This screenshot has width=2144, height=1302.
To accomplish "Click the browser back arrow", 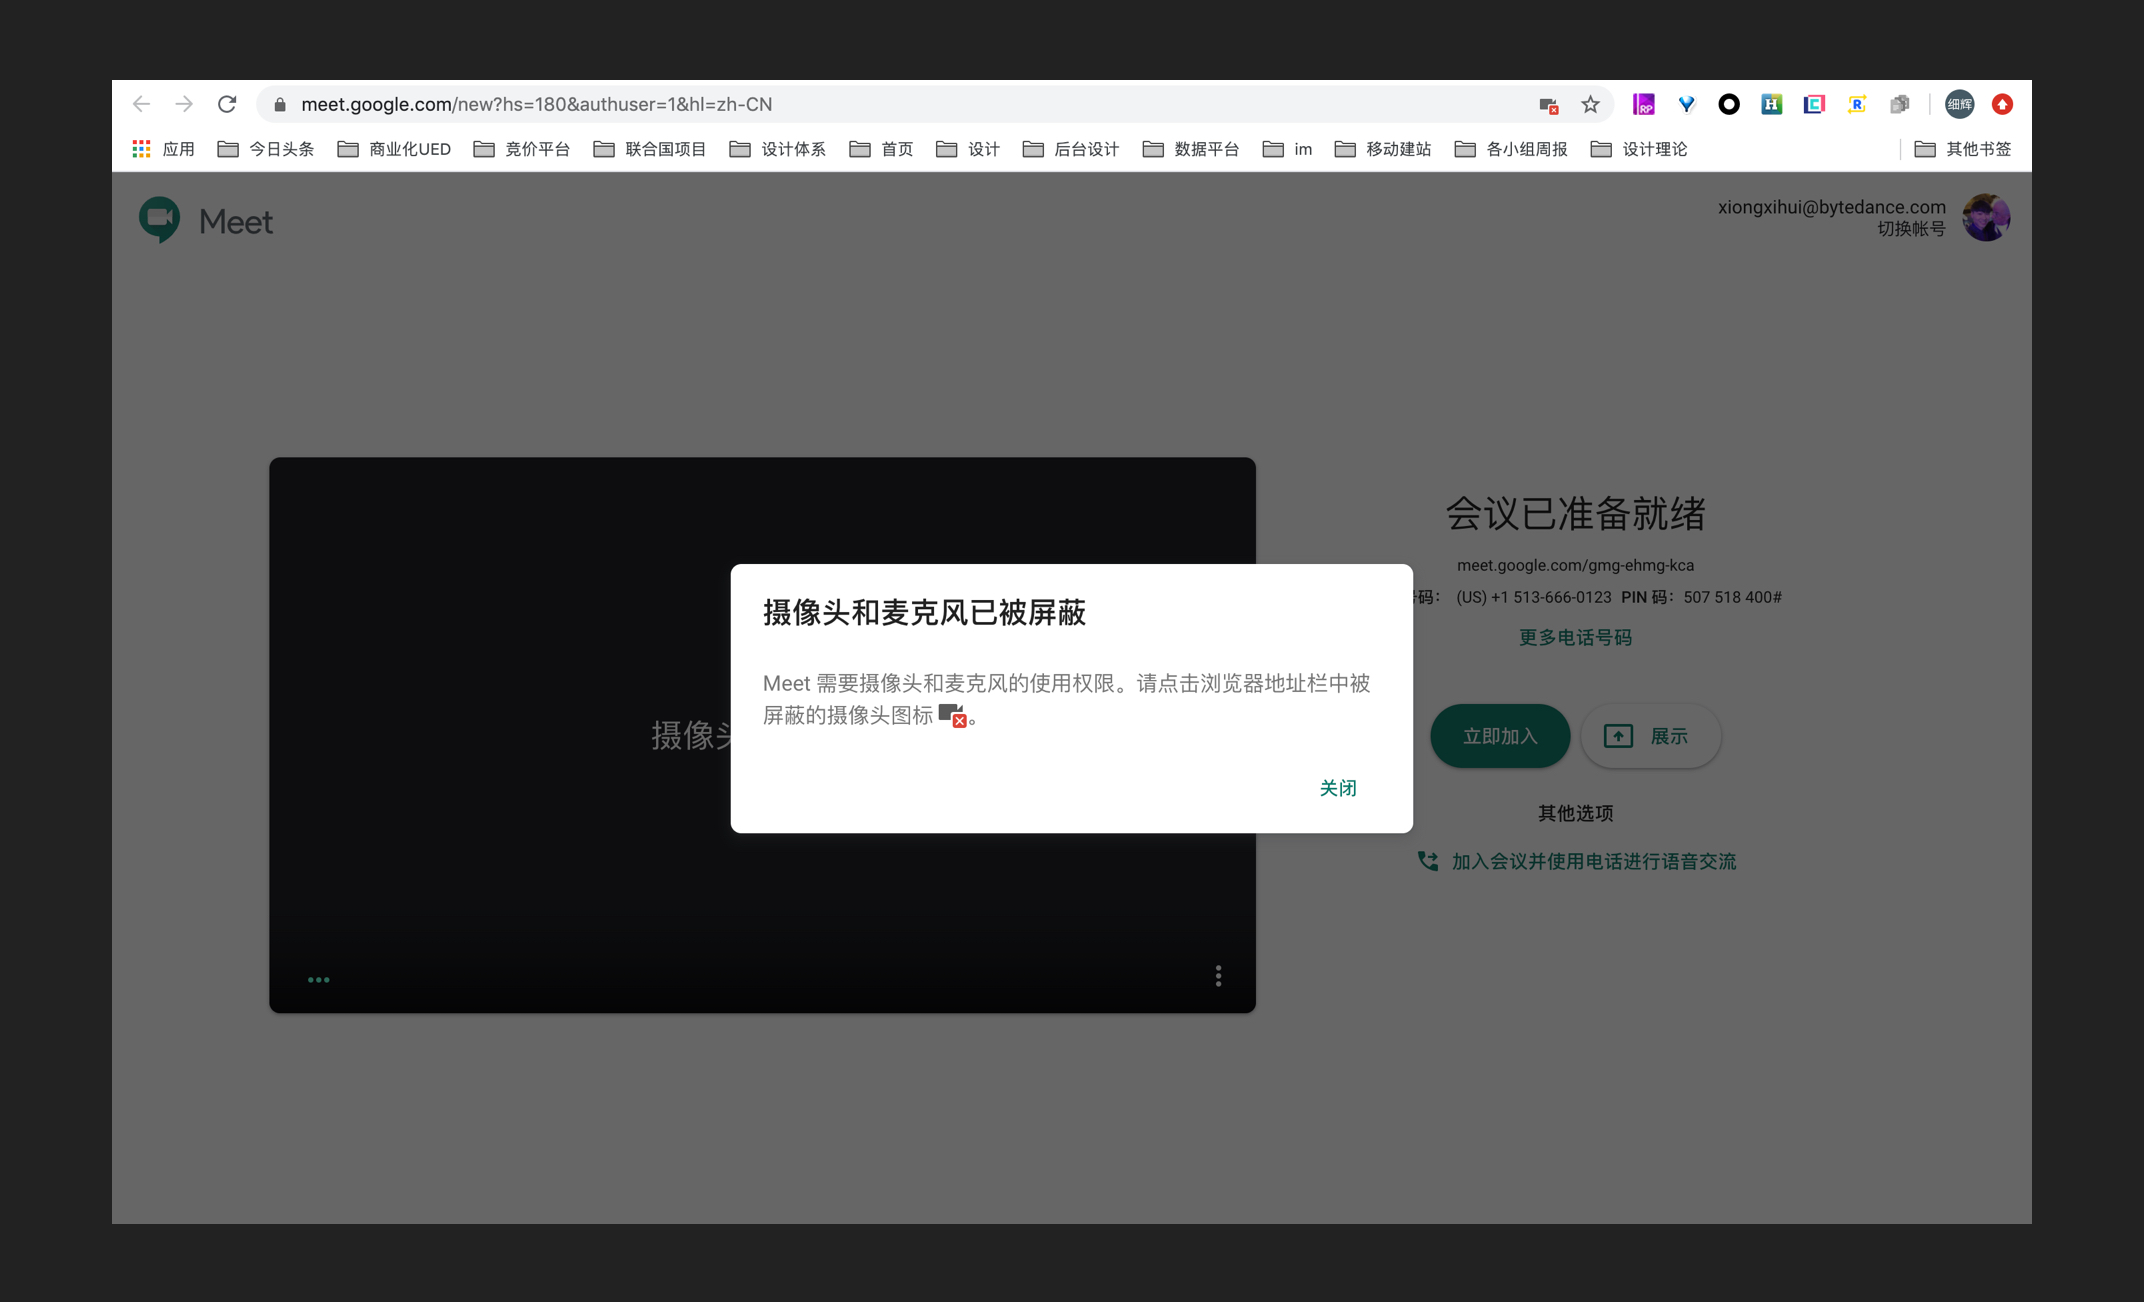I will tap(141, 104).
